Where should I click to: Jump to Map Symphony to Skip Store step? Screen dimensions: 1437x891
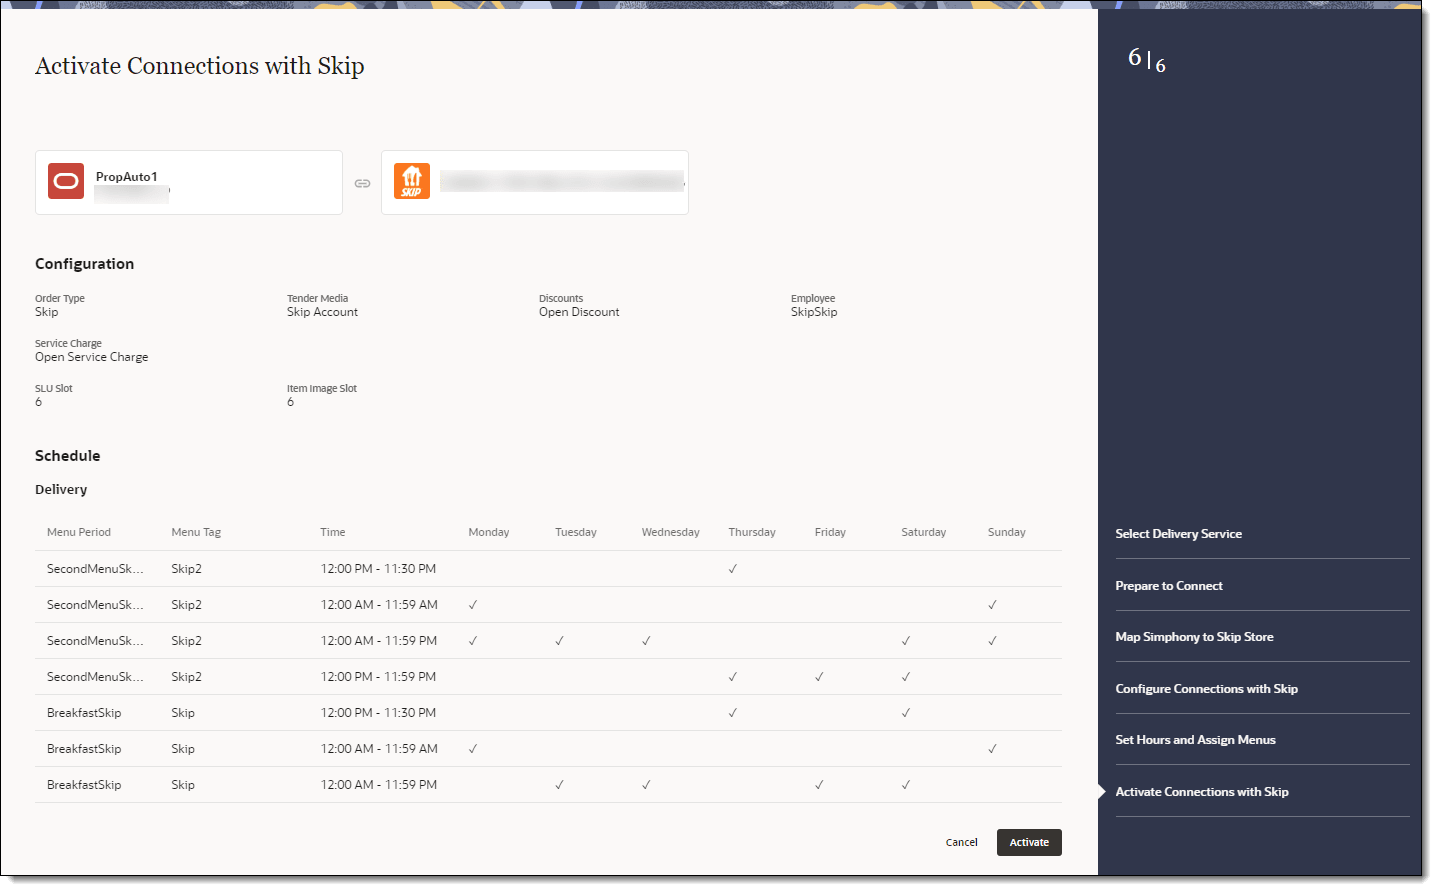click(1194, 637)
